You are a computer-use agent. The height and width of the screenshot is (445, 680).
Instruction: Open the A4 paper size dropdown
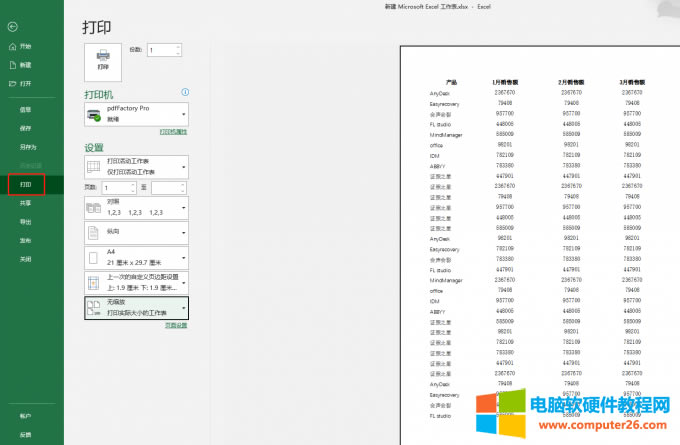click(x=137, y=257)
